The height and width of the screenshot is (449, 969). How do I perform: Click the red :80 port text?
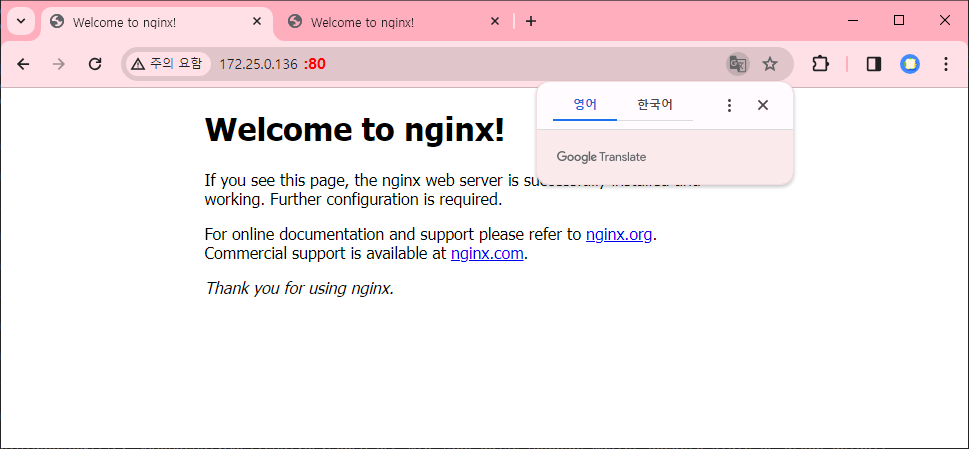pos(315,64)
